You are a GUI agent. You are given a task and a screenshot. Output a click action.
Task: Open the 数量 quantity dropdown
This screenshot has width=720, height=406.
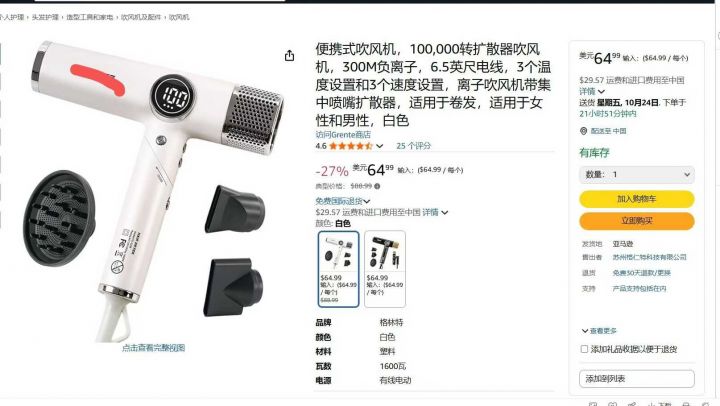pos(637,175)
